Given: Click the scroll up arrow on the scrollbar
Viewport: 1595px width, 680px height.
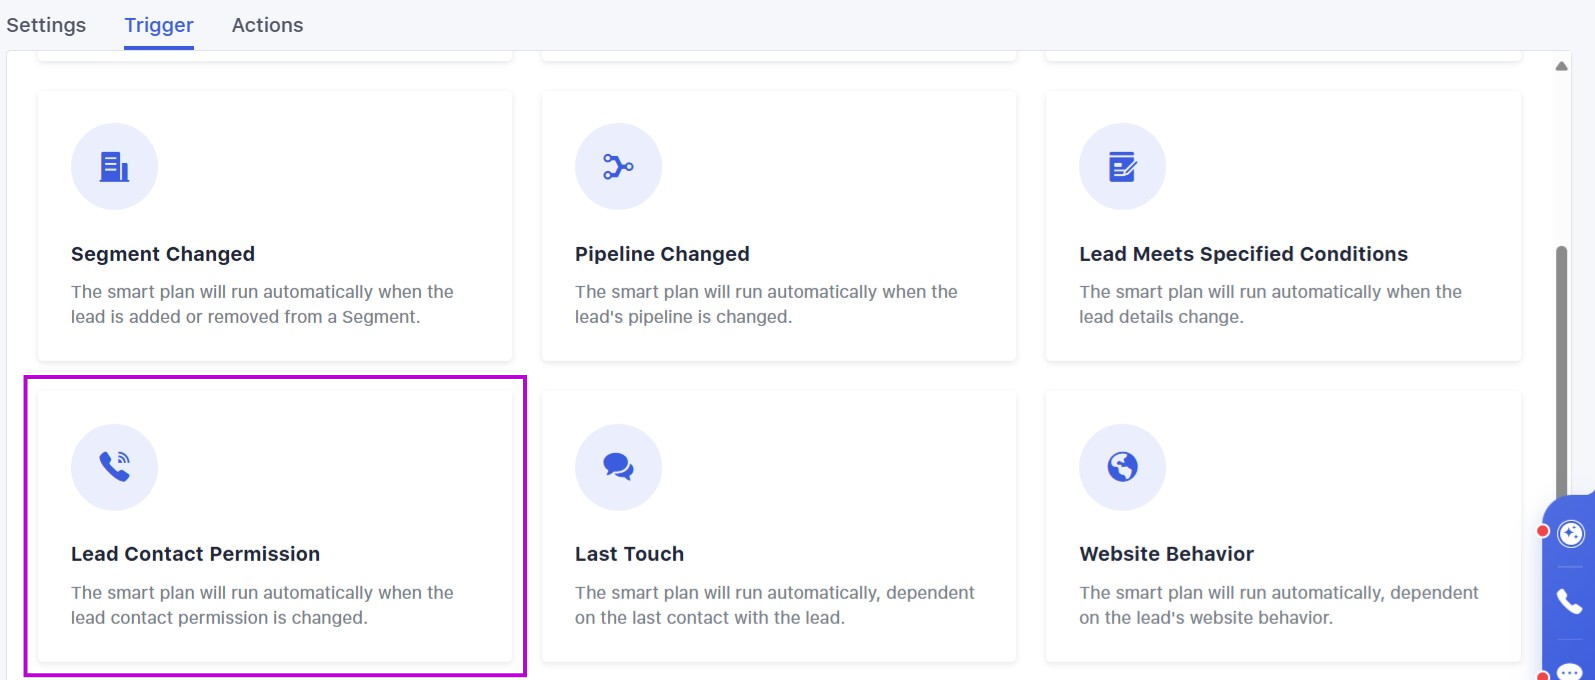Looking at the screenshot, I should tap(1561, 66).
